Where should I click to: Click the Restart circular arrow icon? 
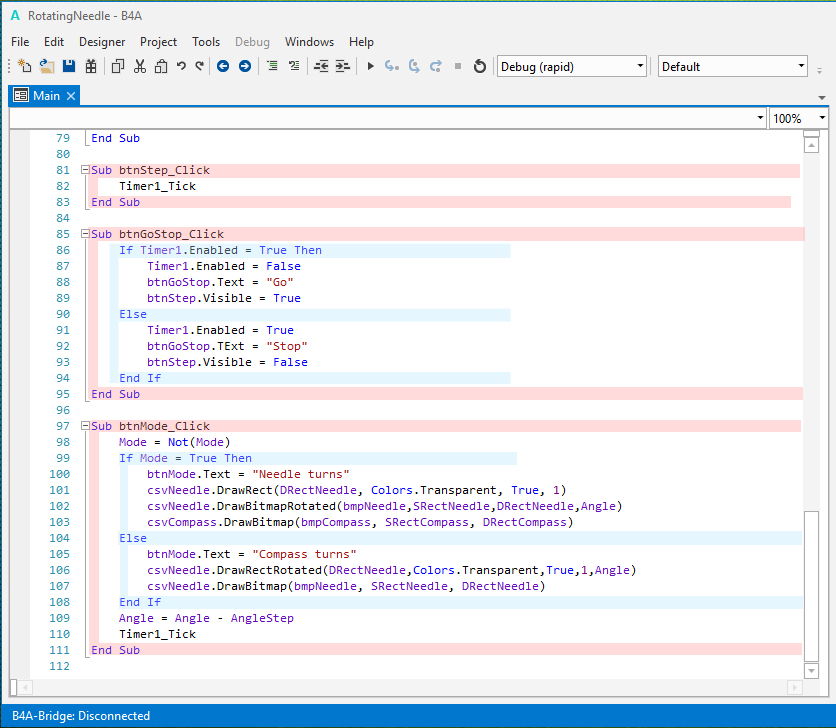click(479, 66)
